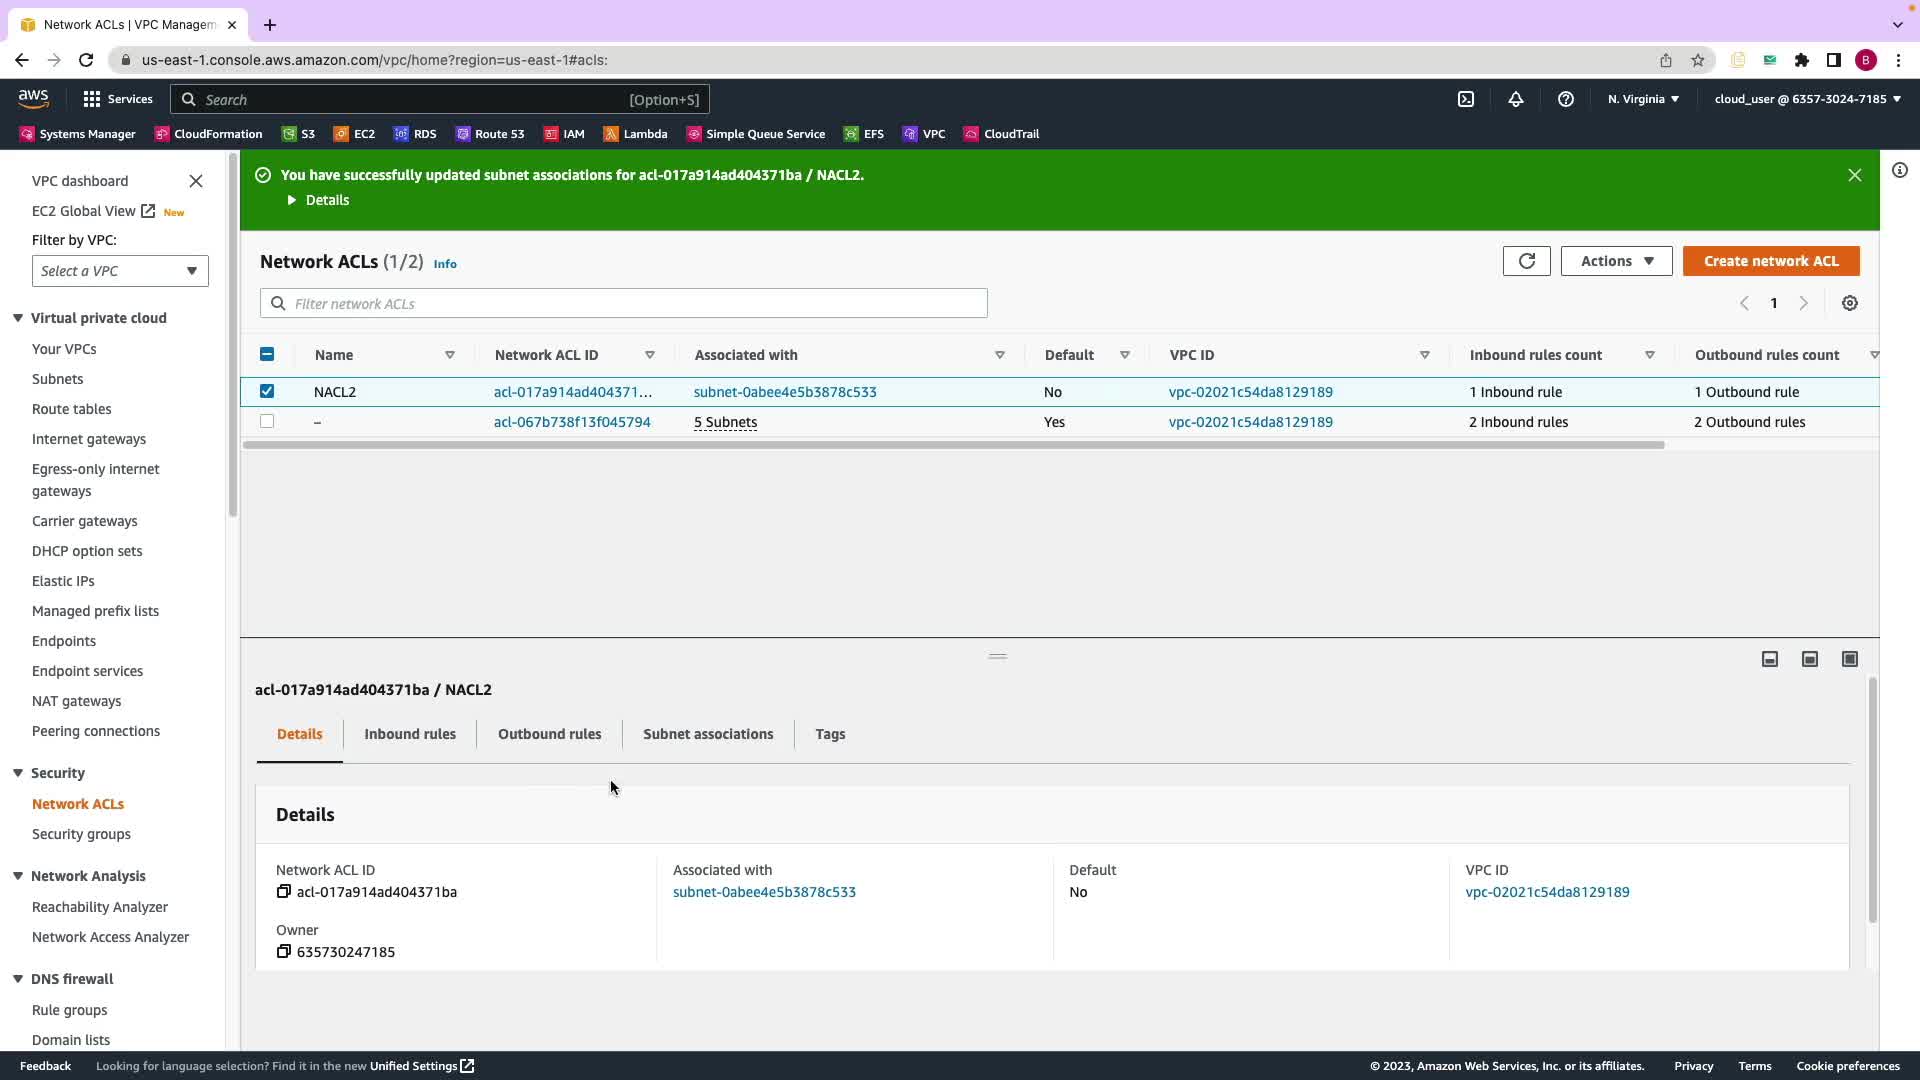Image resolution: width=1920 pixels, height=1080 pixels.
Task: Click the refresh Network ACLs button
Action: point(1526,261)
